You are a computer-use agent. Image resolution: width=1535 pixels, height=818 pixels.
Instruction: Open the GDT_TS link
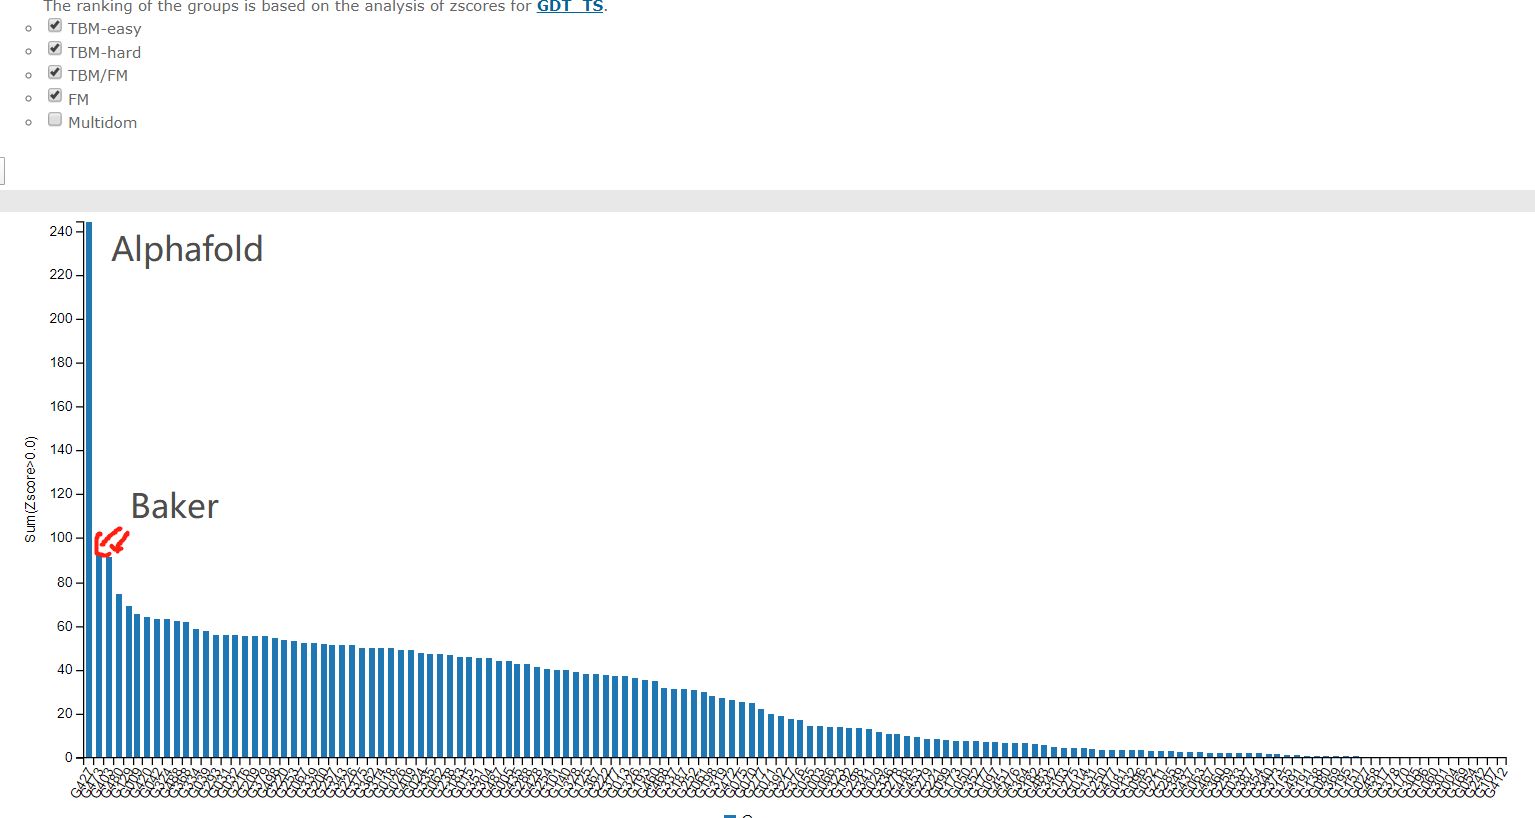click(x=570, y=6)
